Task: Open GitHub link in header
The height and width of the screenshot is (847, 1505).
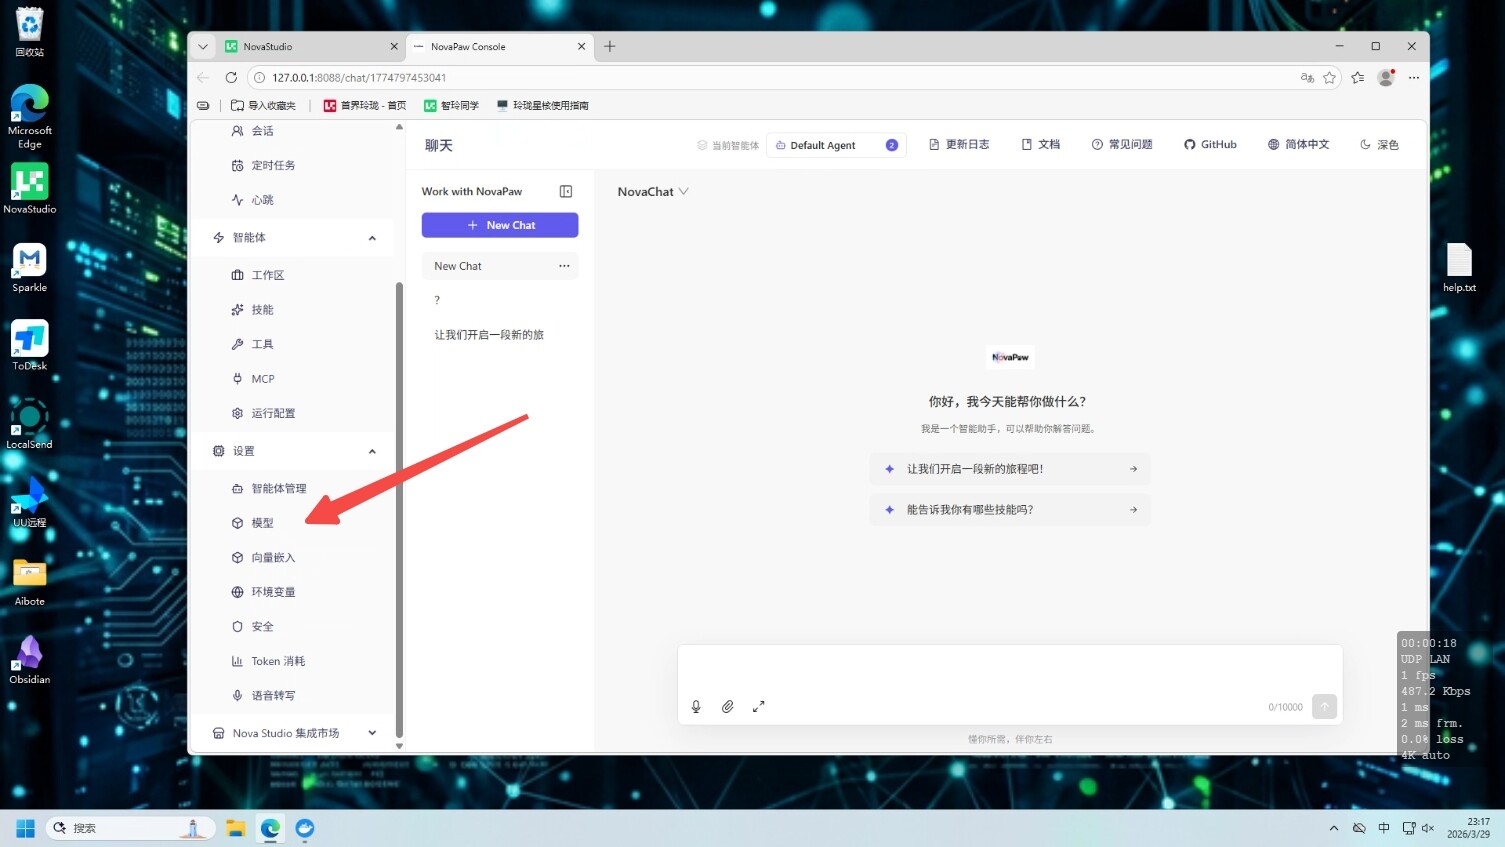Action: [1210, 145]
